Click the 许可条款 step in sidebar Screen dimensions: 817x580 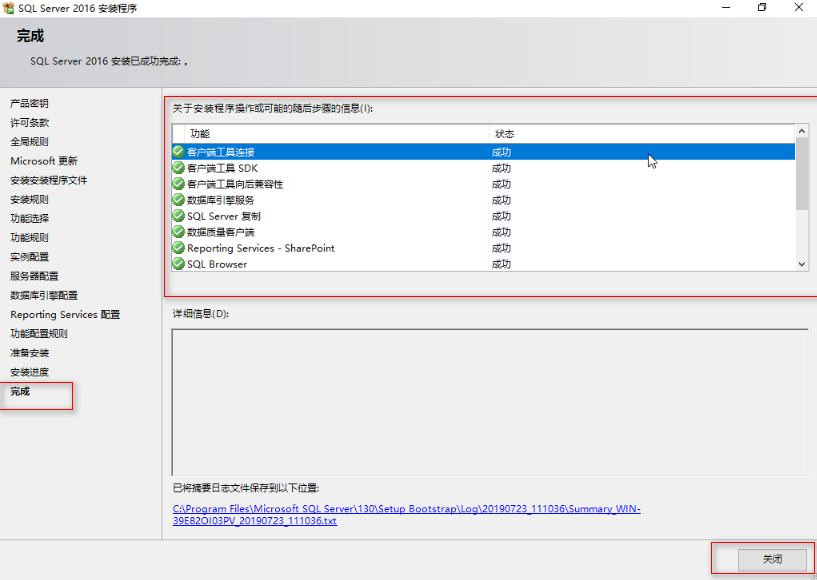[29, 122]
